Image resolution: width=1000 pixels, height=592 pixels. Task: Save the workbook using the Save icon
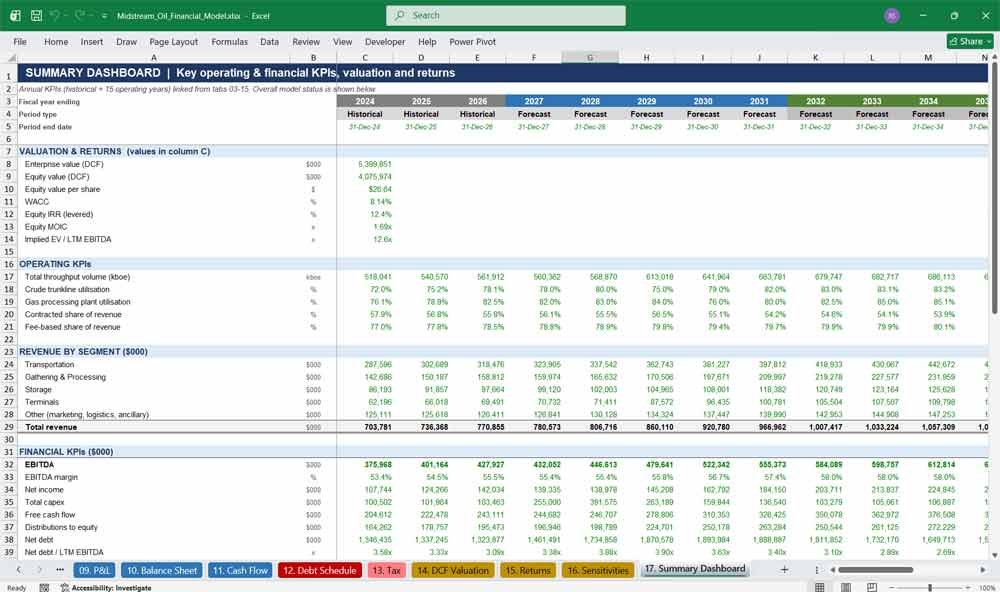click(36, 15)
